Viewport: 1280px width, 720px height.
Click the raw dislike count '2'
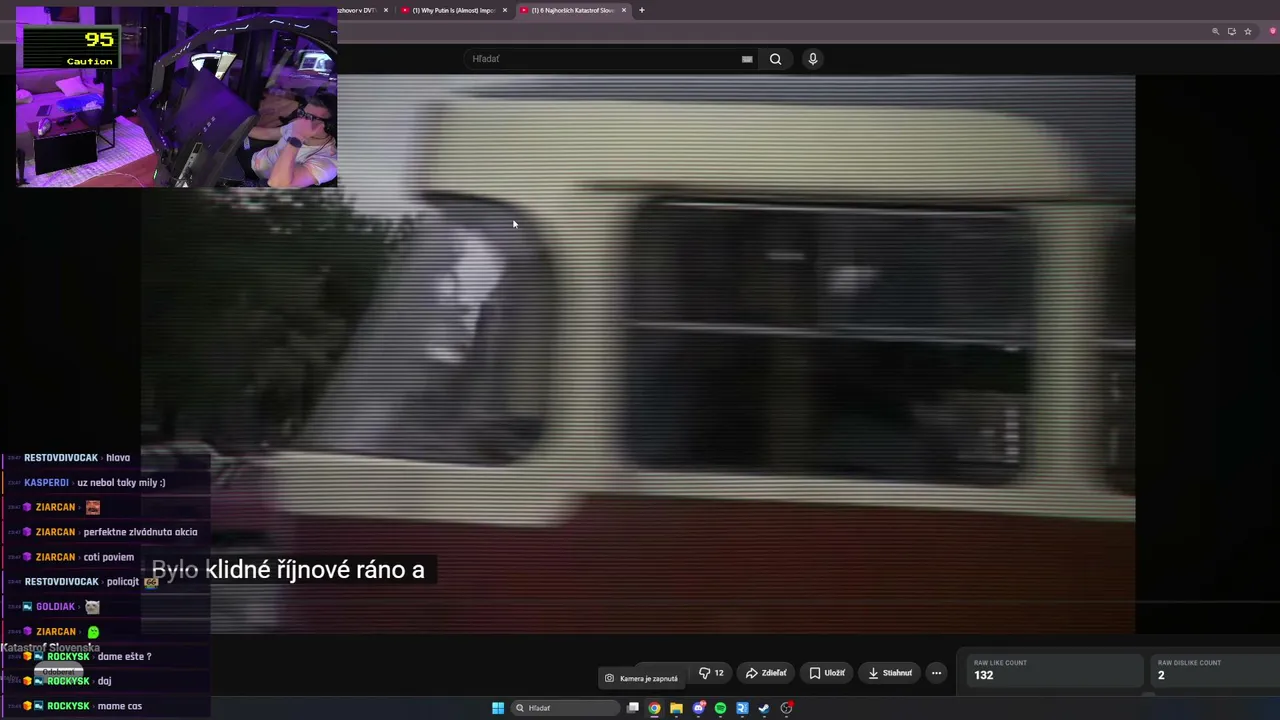(1161, 675)
